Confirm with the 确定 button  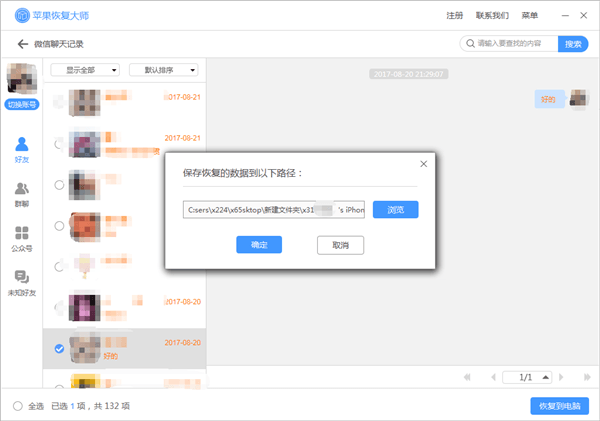click(259, 245)
